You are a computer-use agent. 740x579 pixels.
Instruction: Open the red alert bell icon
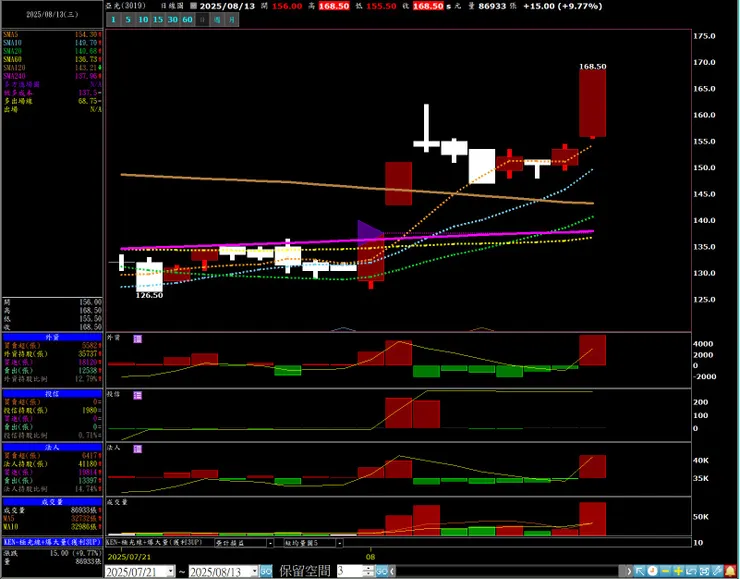(x=730, y=571)
